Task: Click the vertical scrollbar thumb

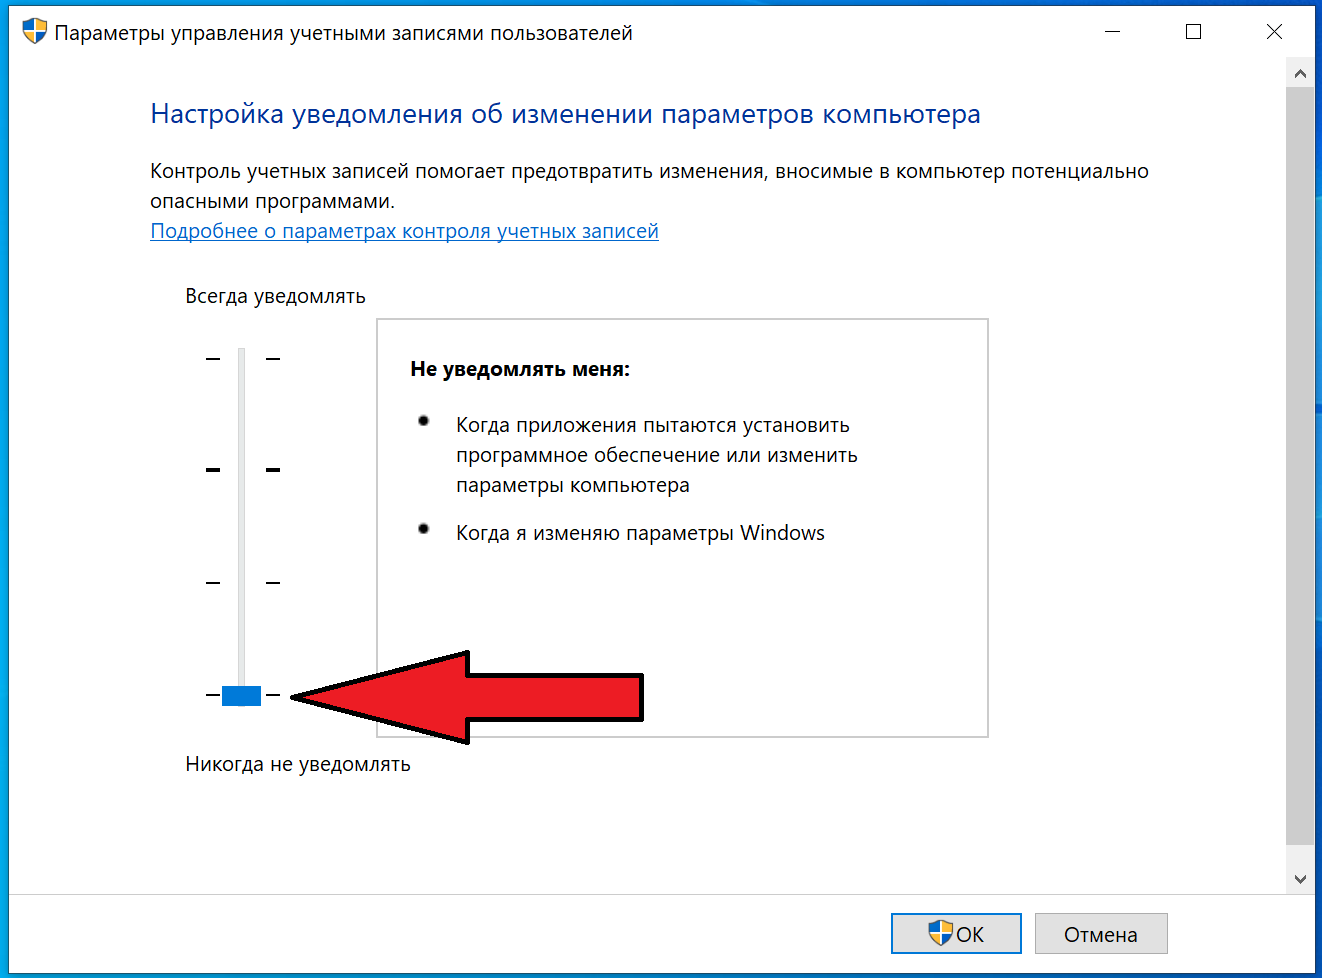Action: (x=1300, y=465)
